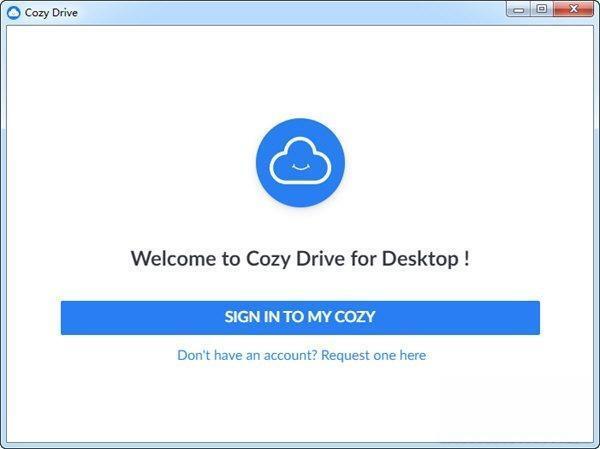The height and width of the screenshot is (449, 600).
Task: Click the SIGN IN TO MY COZY button
Action: (x=300, y=317)
